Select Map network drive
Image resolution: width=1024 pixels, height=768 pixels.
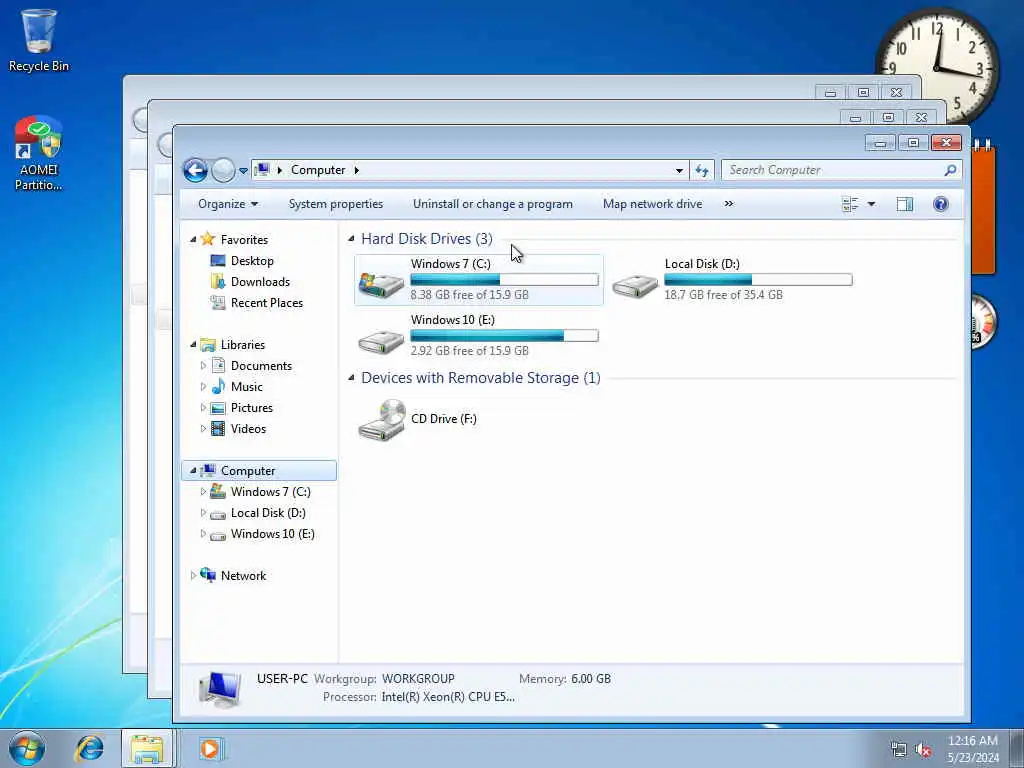(x=652, y=204)
